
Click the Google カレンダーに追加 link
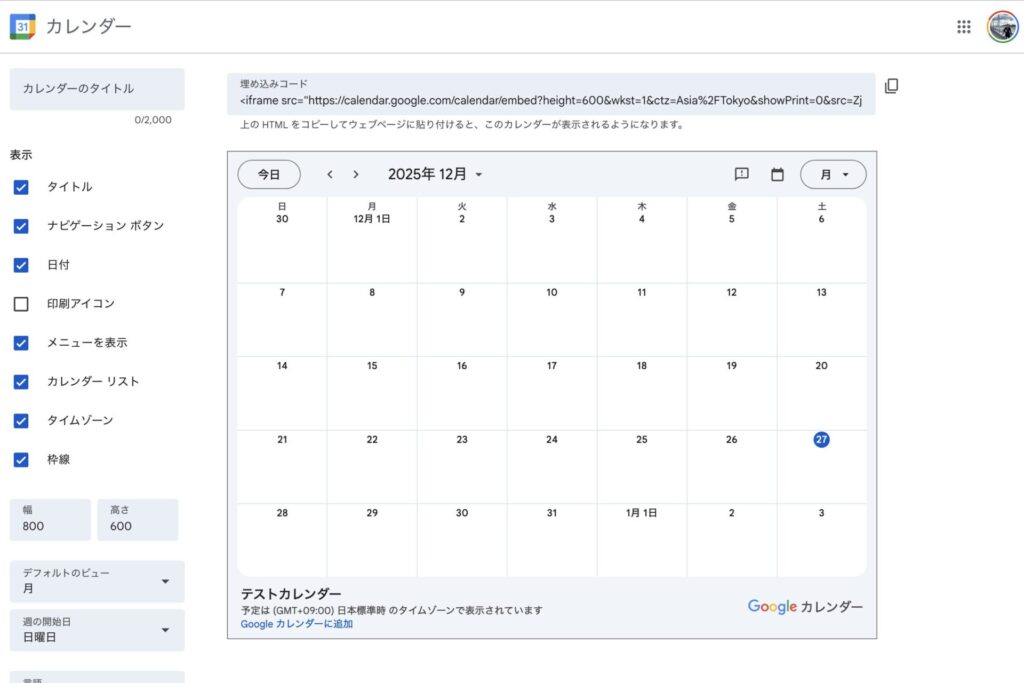tap(296, 624)
